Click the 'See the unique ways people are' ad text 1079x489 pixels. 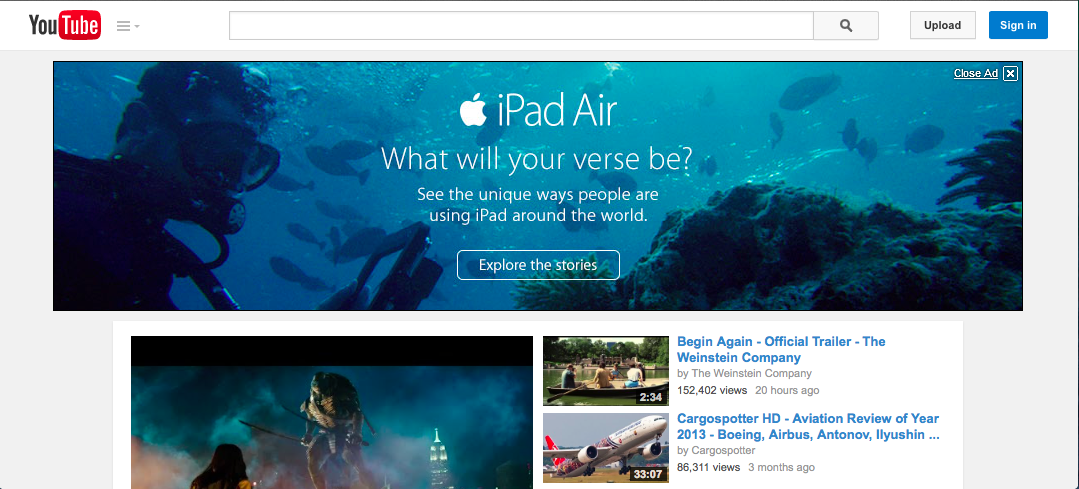(x=537, y=195)
